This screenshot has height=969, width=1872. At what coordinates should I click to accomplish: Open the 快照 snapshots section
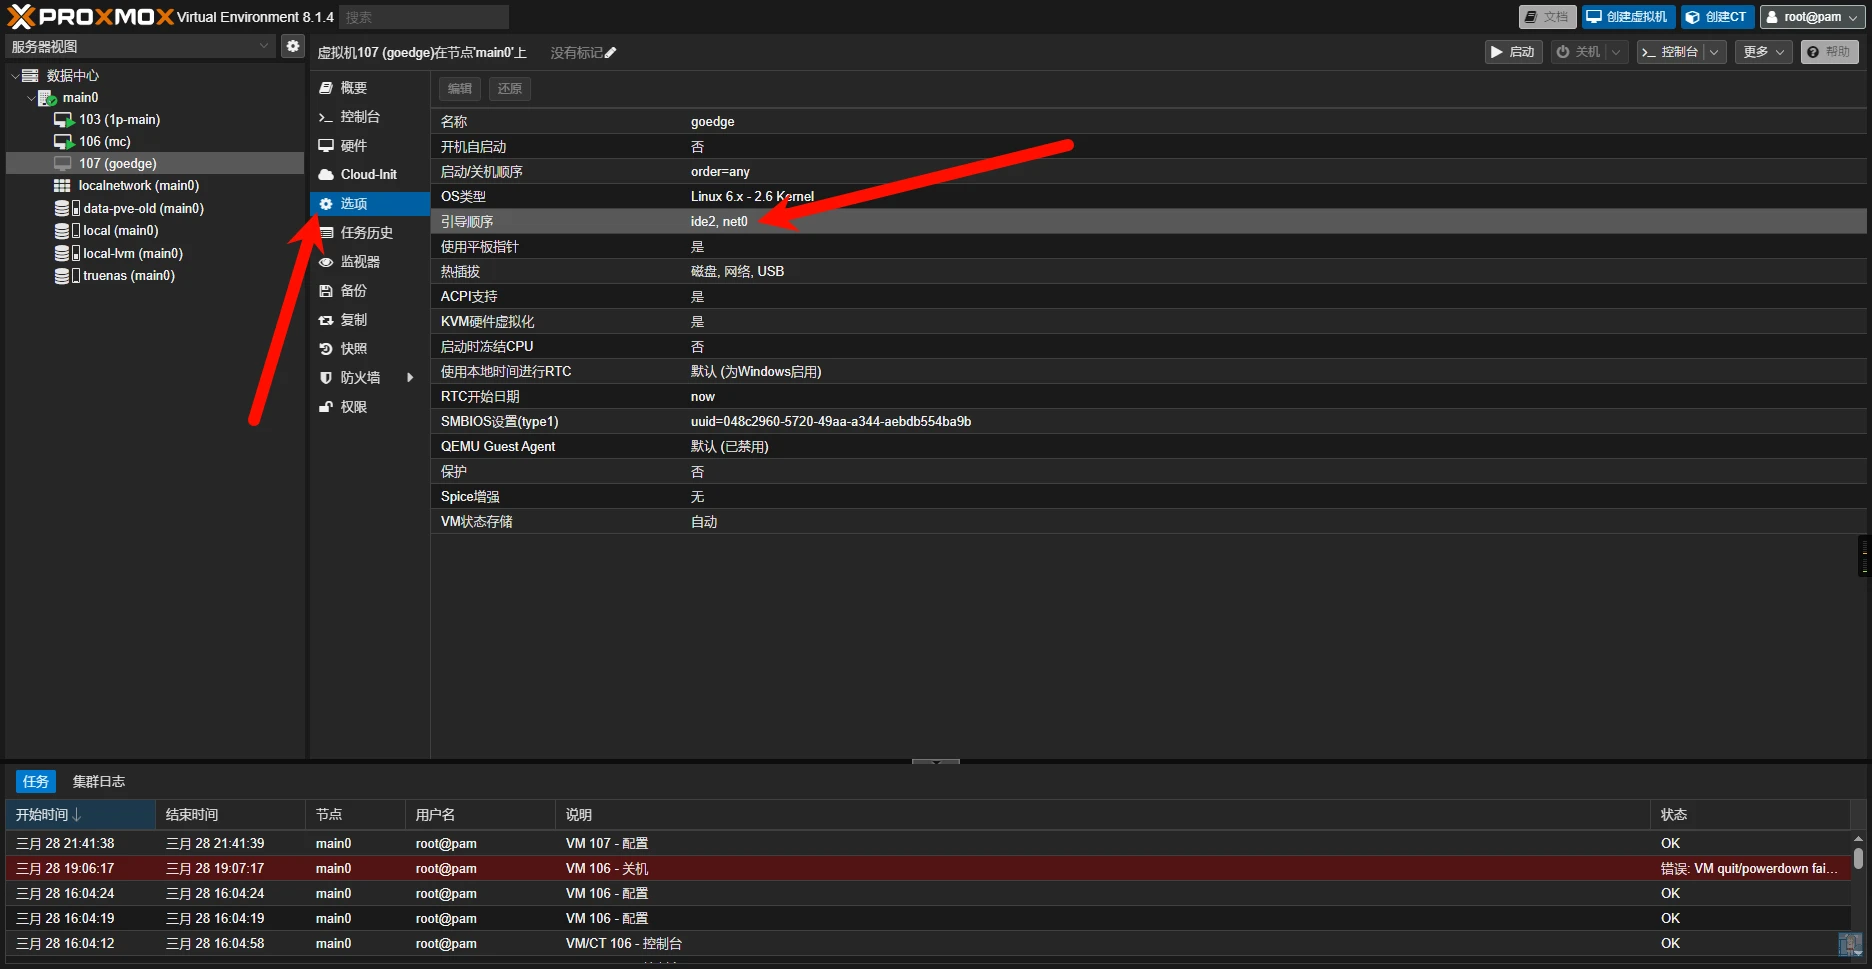pyautogui.click(x=353, y=349)
